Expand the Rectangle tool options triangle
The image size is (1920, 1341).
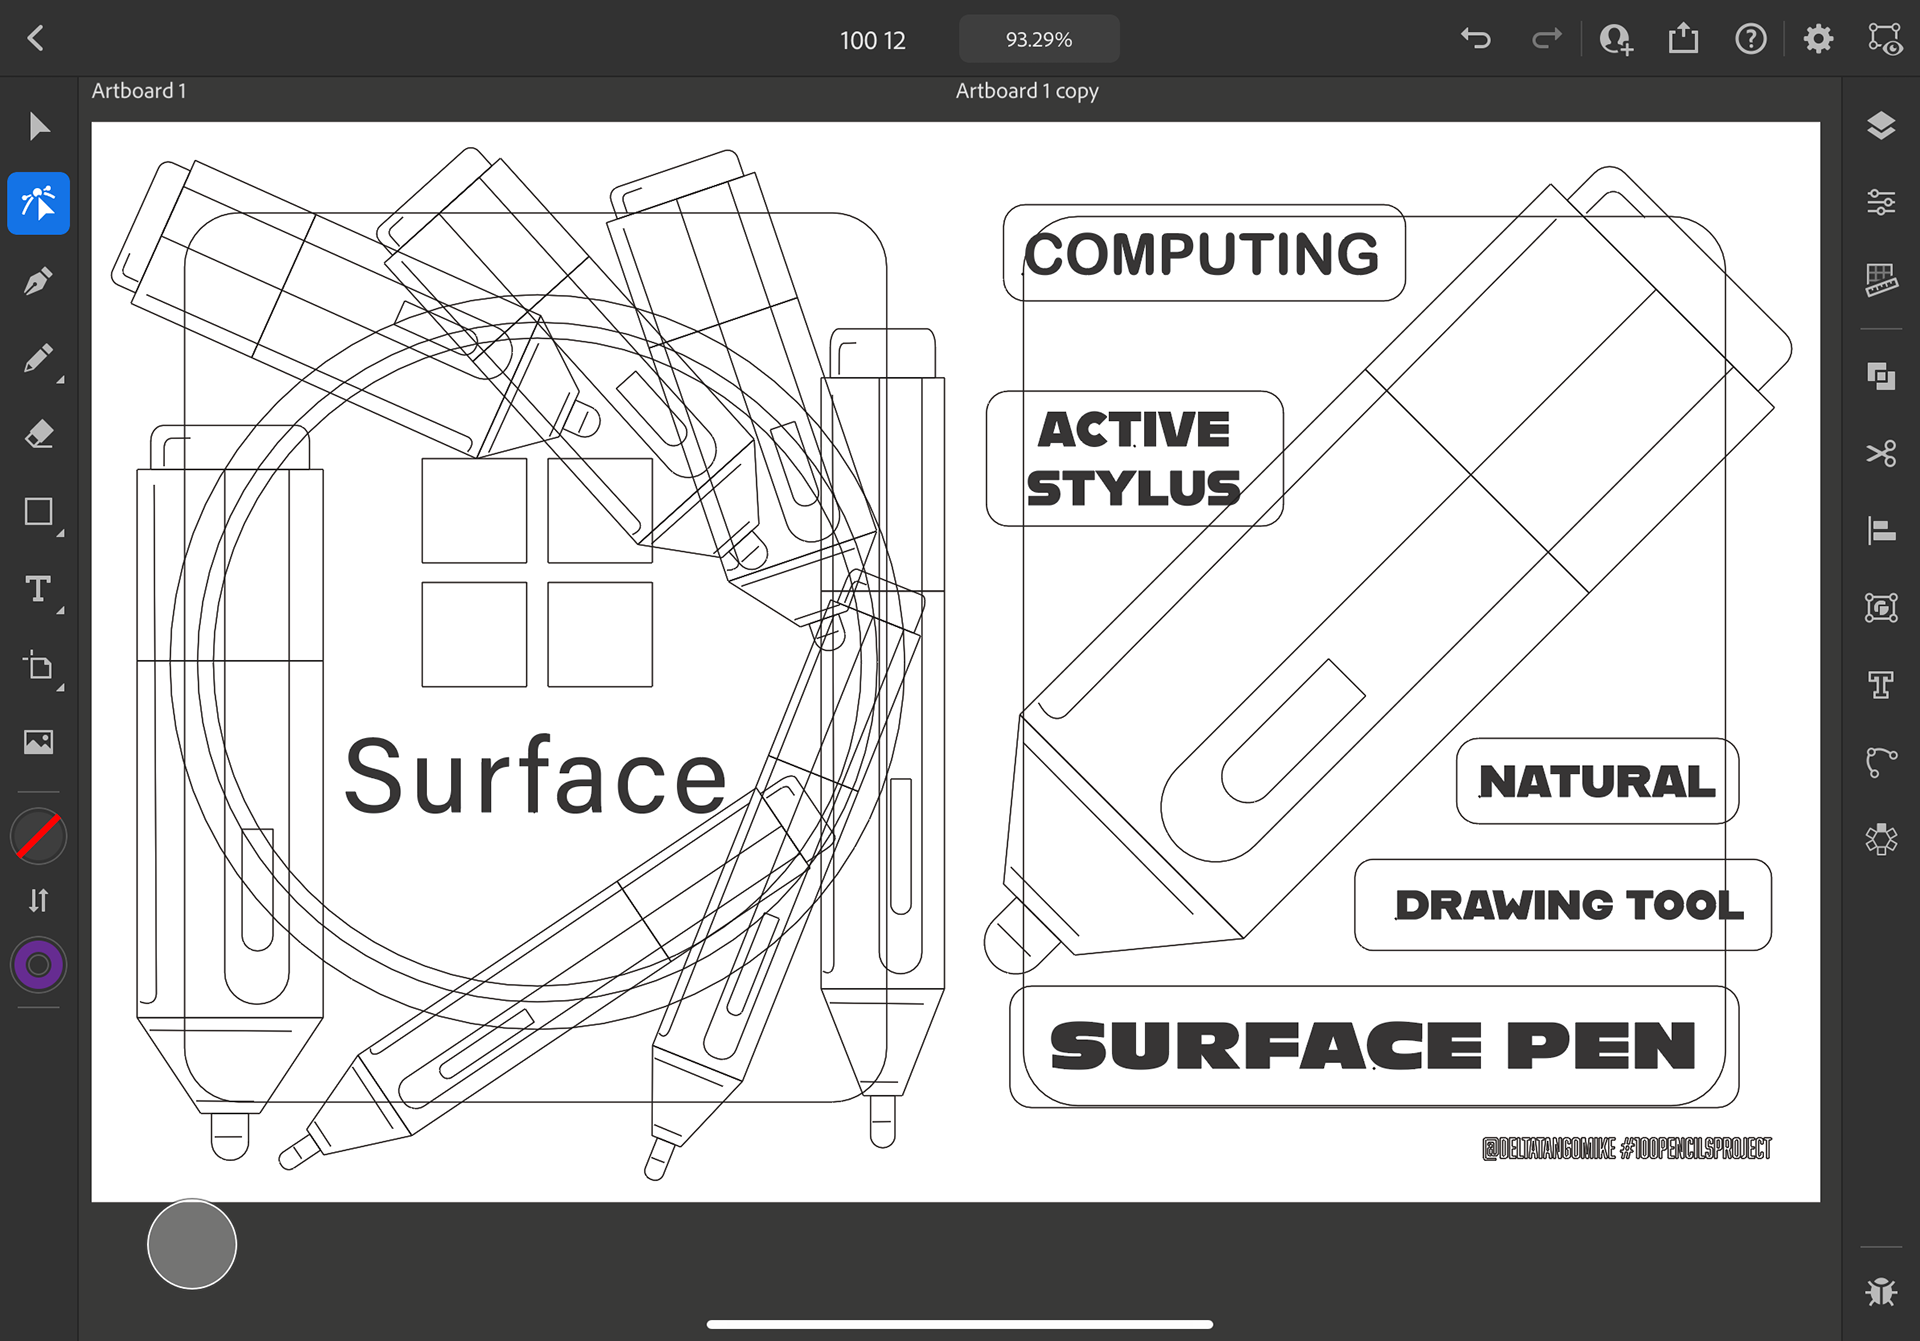(x=60, y=534)
